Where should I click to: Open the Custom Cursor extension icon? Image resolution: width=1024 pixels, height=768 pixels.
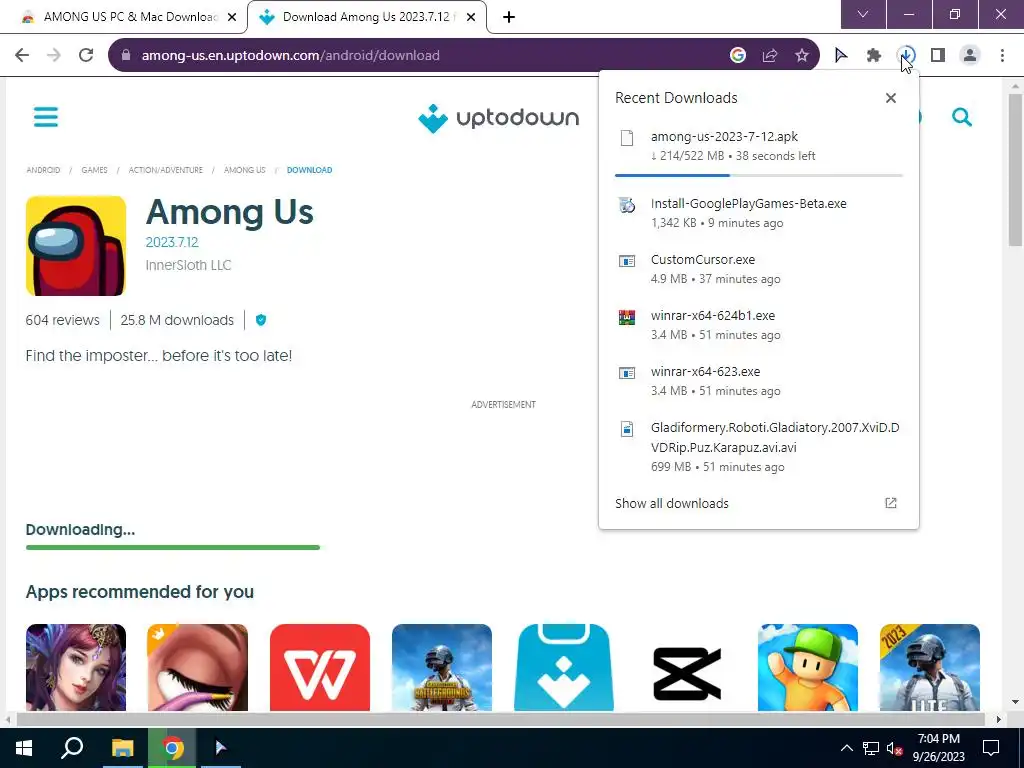click(x=841, y=56)
